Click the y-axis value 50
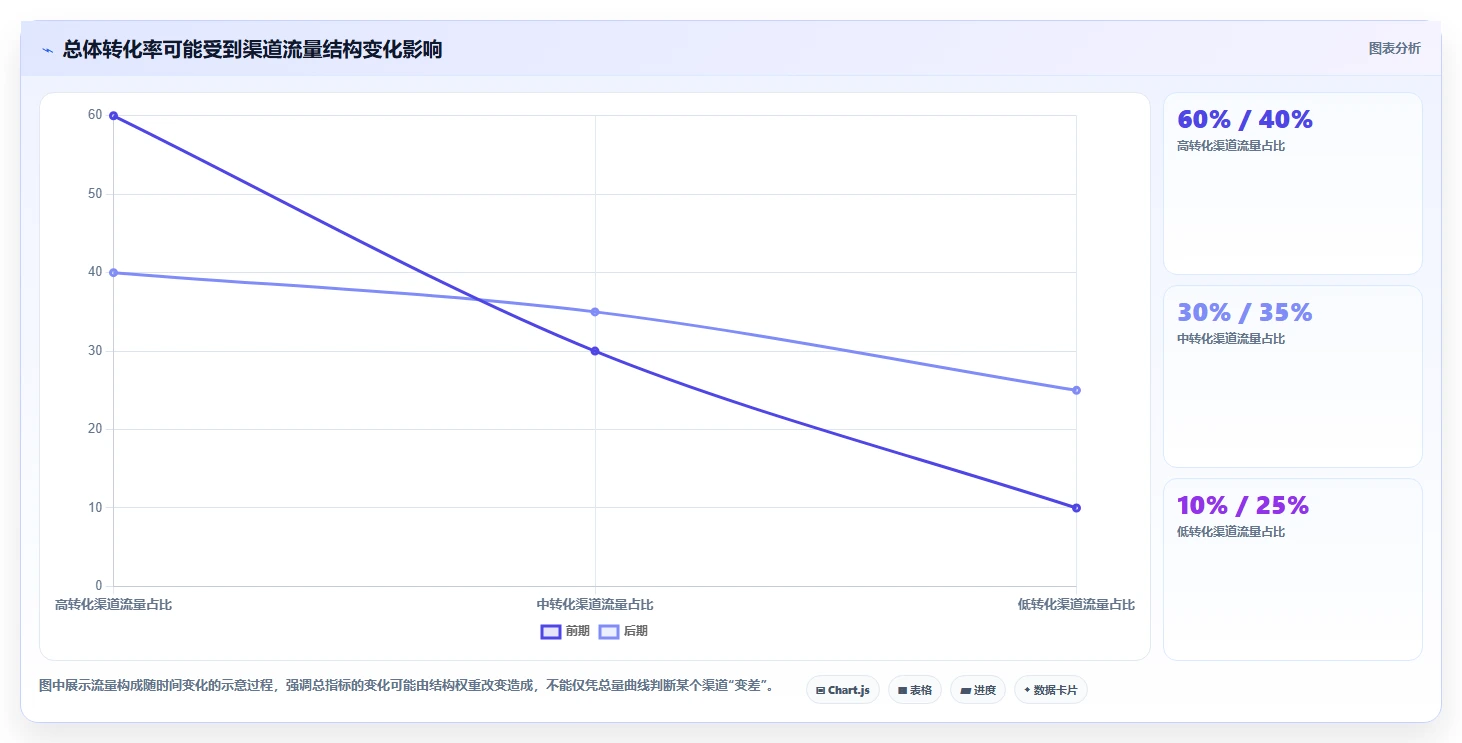This screenshot has width=1462, height=743. coord(95,194)
